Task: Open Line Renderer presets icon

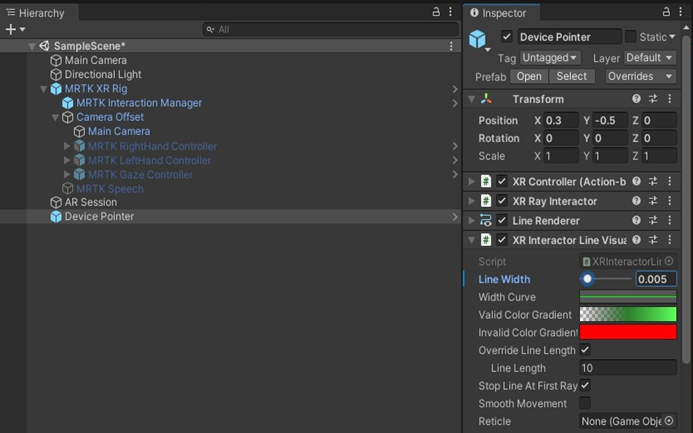Action: point(653,220)
